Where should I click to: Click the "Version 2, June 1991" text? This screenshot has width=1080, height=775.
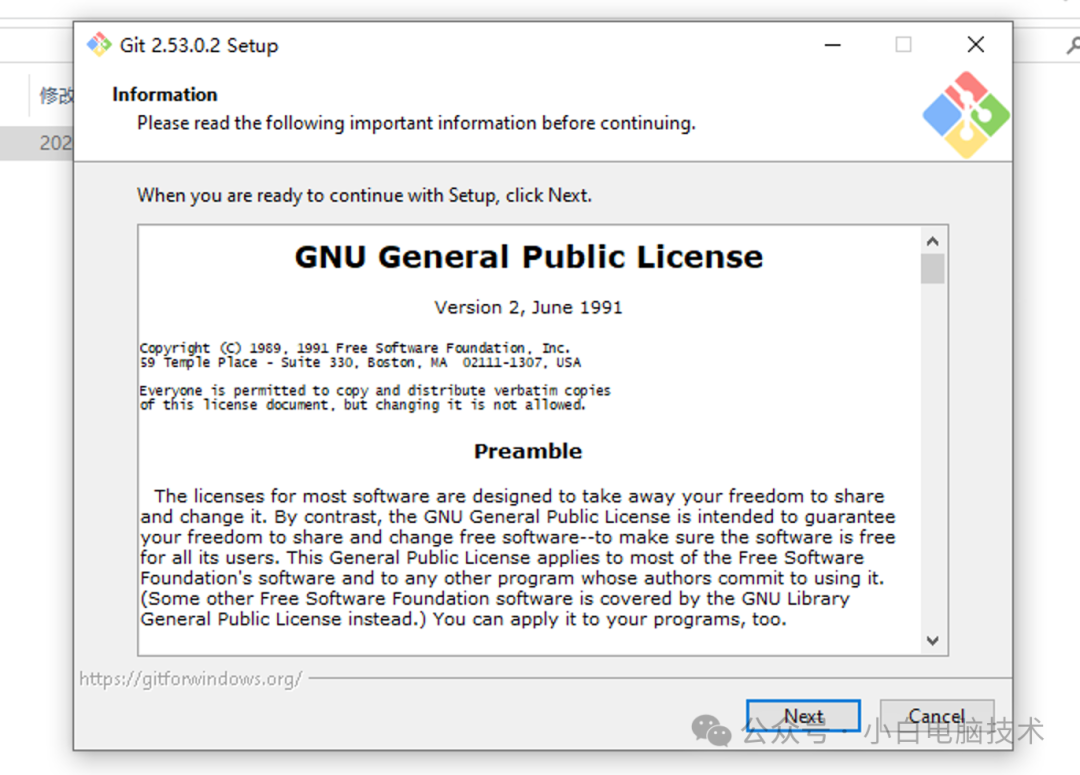528,307
